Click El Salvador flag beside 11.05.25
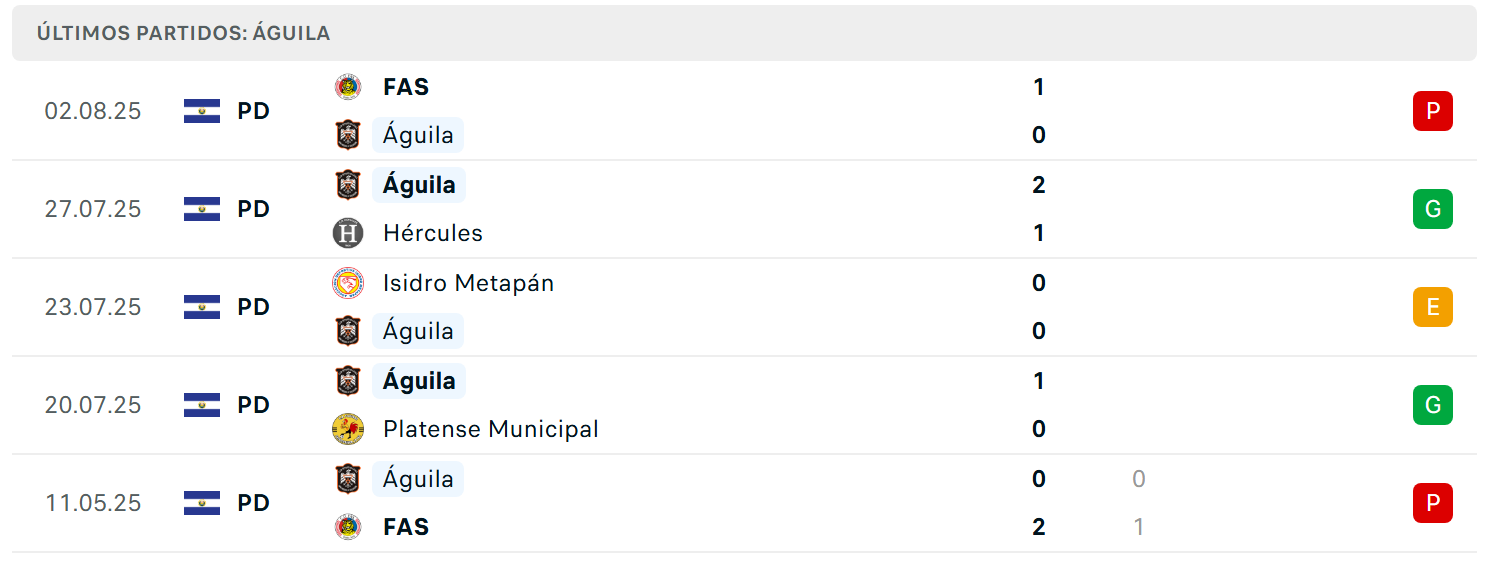1488x566 pixels. tap(202, 503)
